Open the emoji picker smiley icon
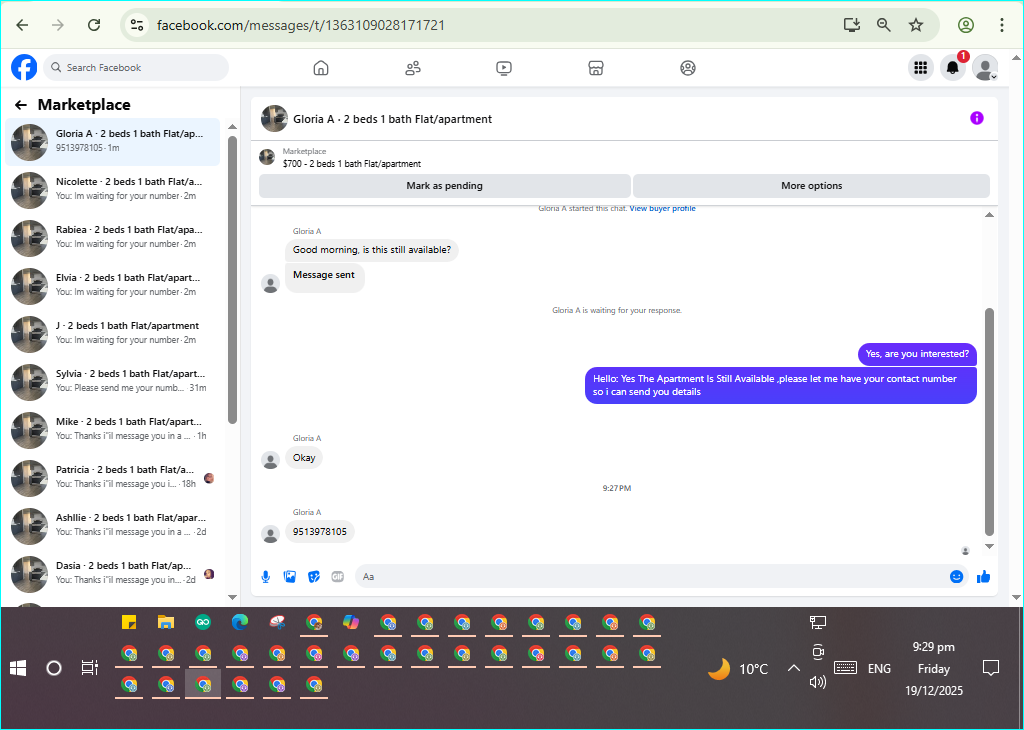 [x=957, y=577]
